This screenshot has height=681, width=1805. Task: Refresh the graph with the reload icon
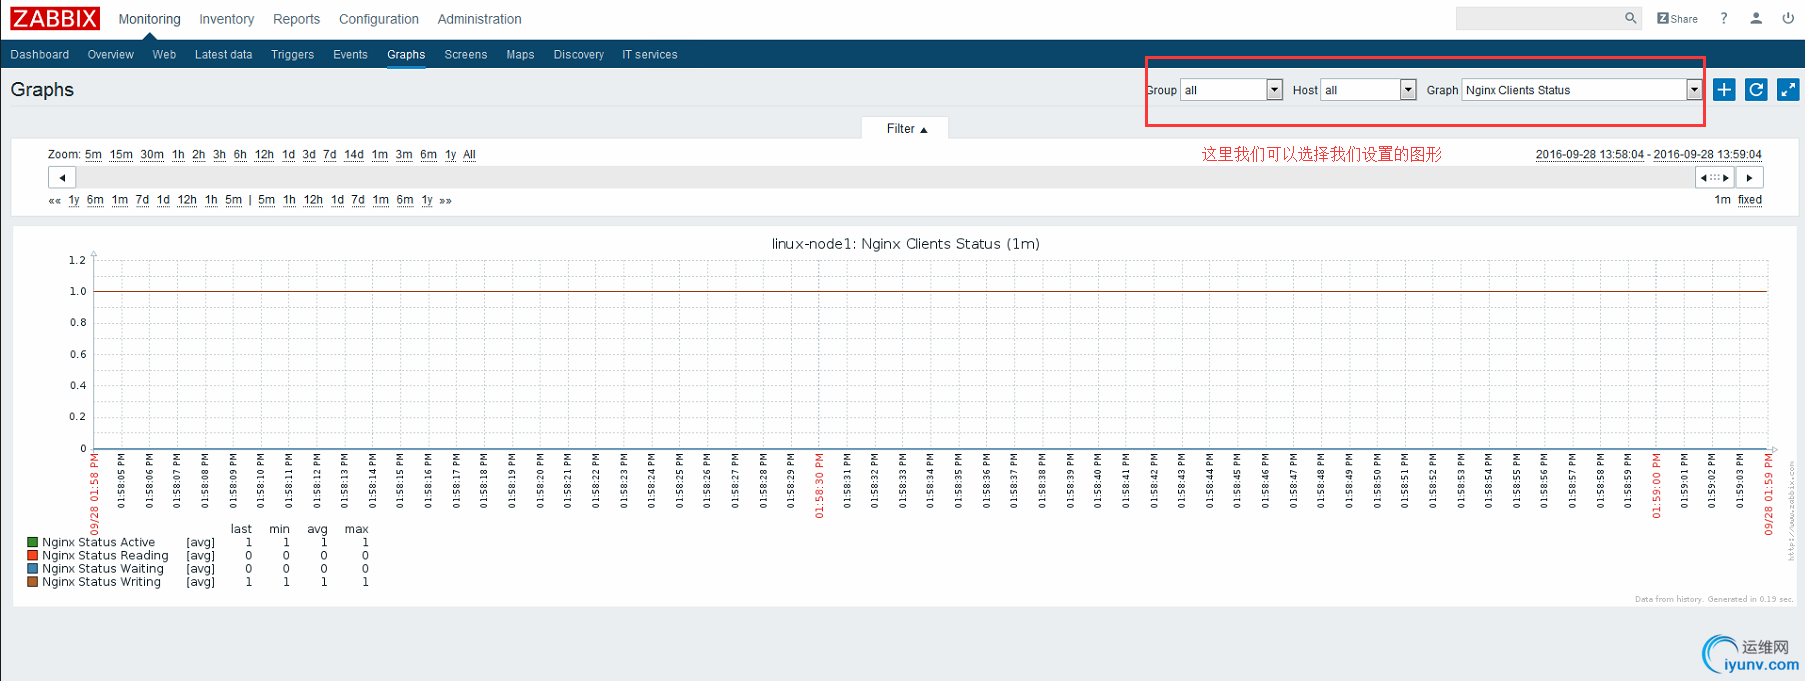coord(1756,90)
